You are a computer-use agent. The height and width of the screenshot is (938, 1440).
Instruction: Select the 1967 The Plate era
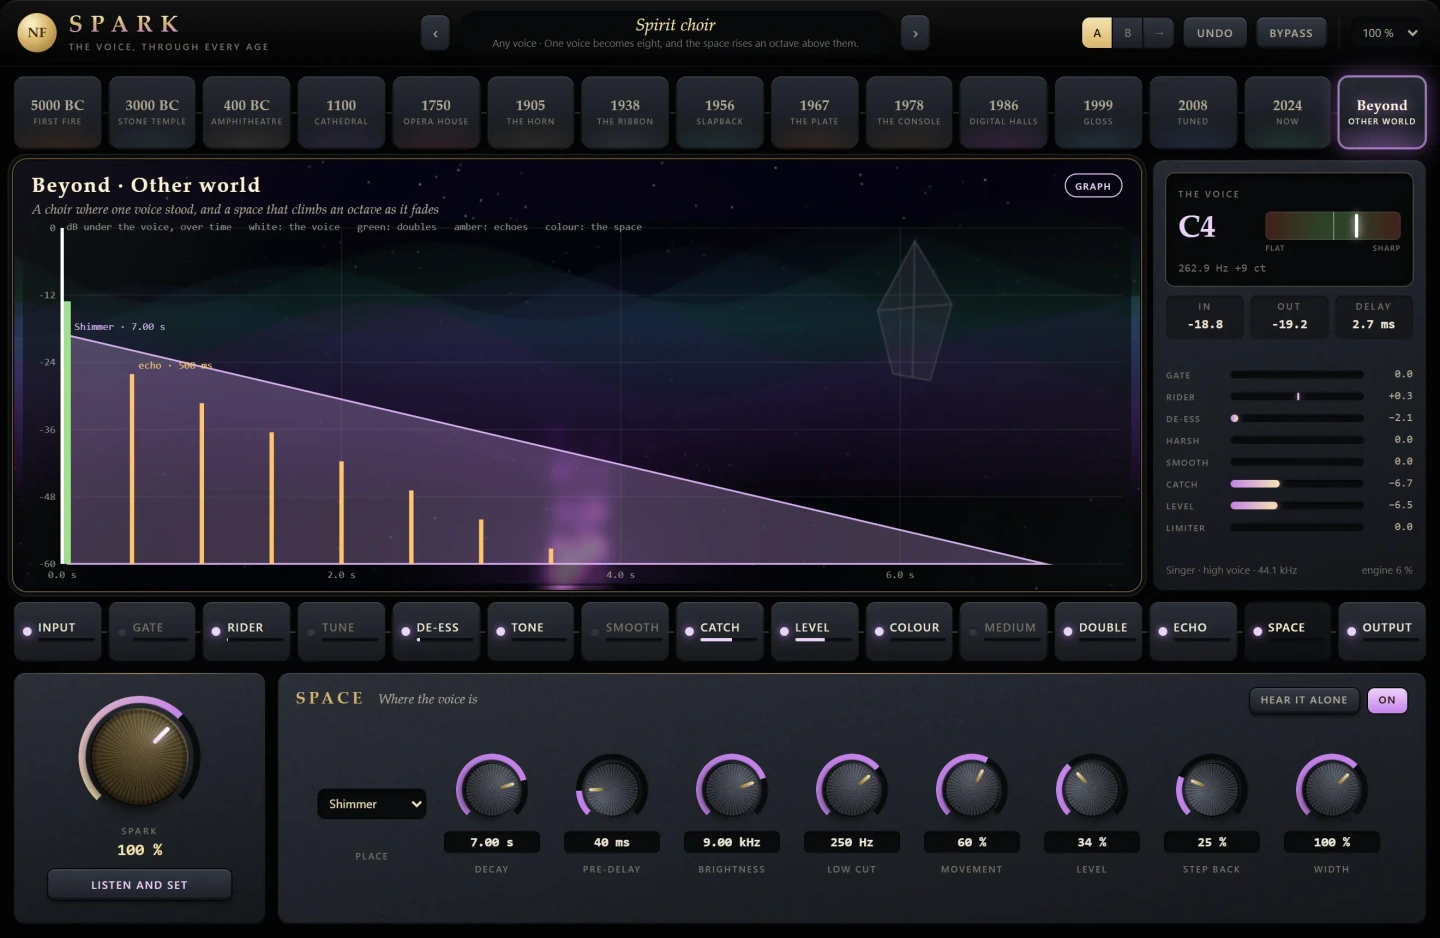click(x=814, y=112)
